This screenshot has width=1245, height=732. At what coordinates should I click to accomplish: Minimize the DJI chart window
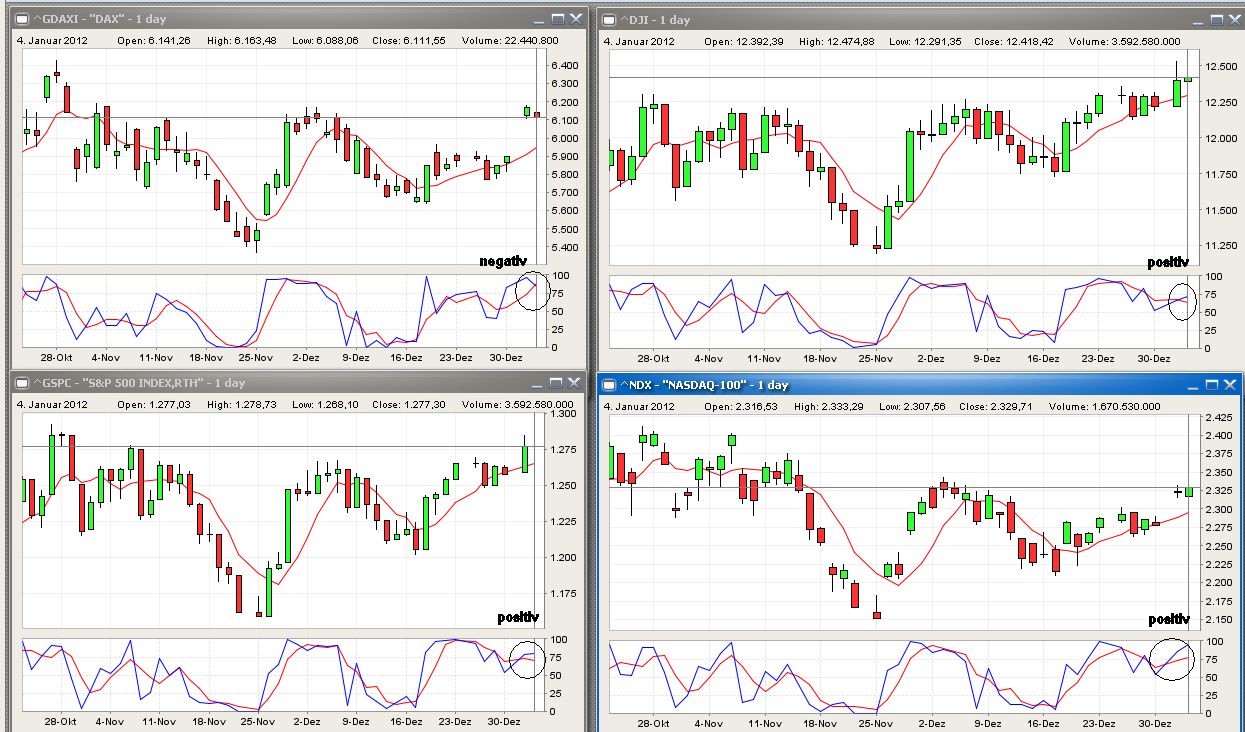coord(1199,19)
